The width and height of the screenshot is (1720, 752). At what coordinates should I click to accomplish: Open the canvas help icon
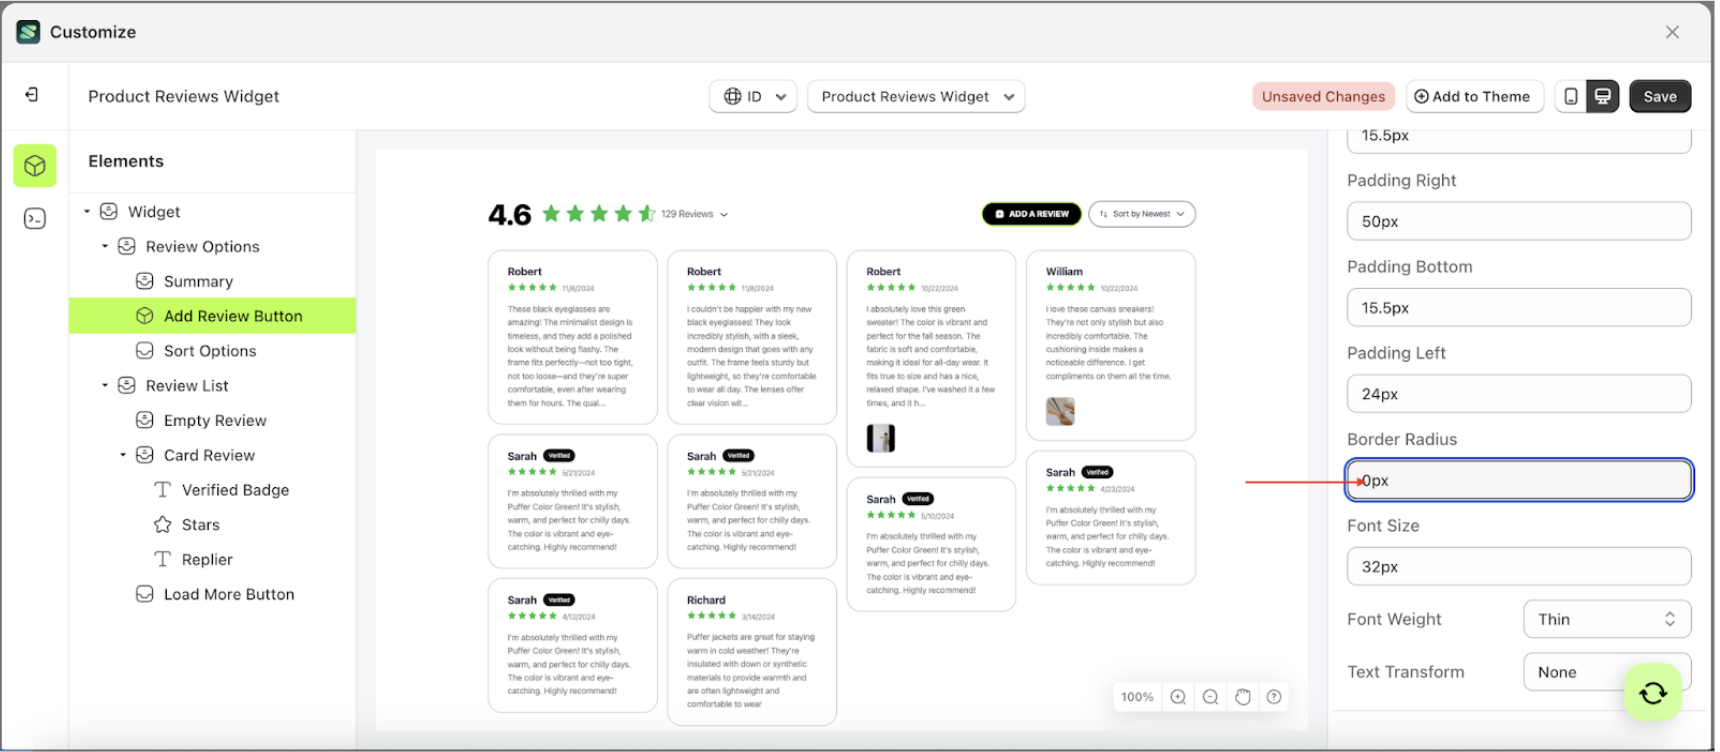click(1274, 697)
